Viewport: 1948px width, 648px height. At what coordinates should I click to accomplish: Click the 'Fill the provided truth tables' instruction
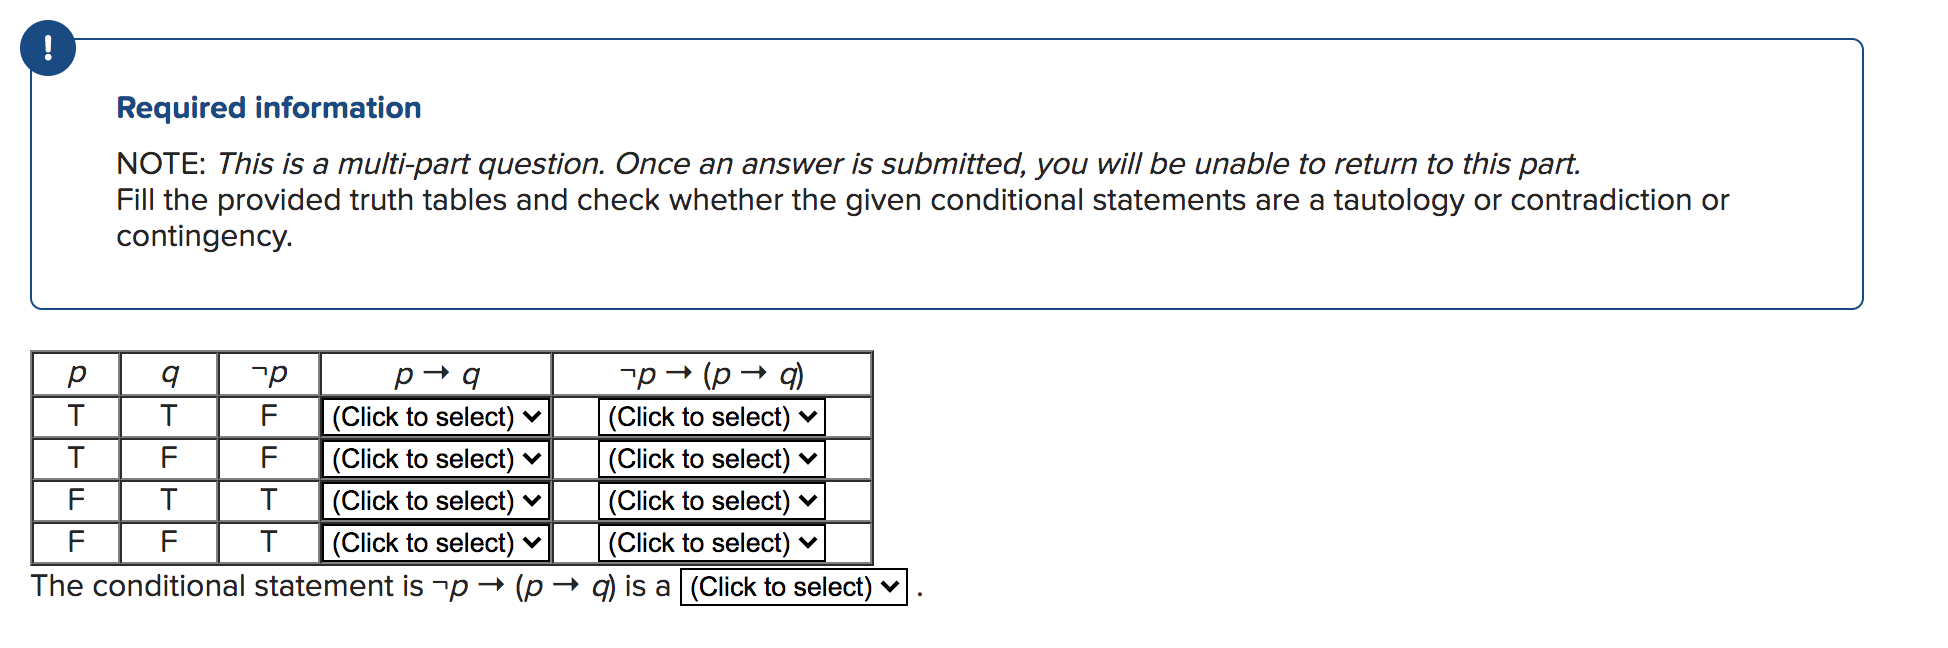pos(922,217)
